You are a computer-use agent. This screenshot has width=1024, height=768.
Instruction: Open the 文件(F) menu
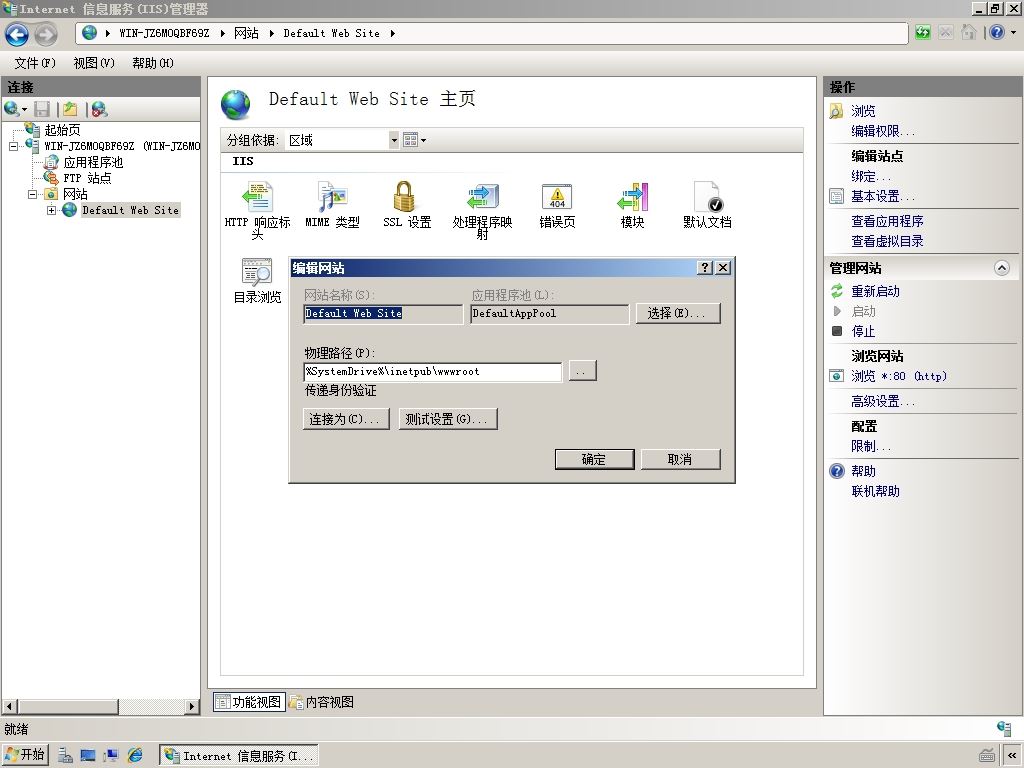(35, 63)
